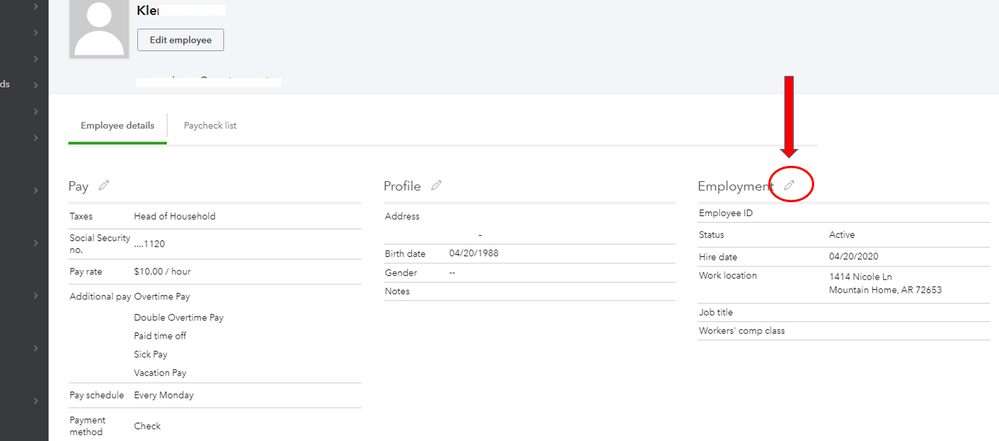The height and width of the screenshot is (441, 999).
Task: Expand the topmost sidebar chevron
Action: click(x=36, y=6)
